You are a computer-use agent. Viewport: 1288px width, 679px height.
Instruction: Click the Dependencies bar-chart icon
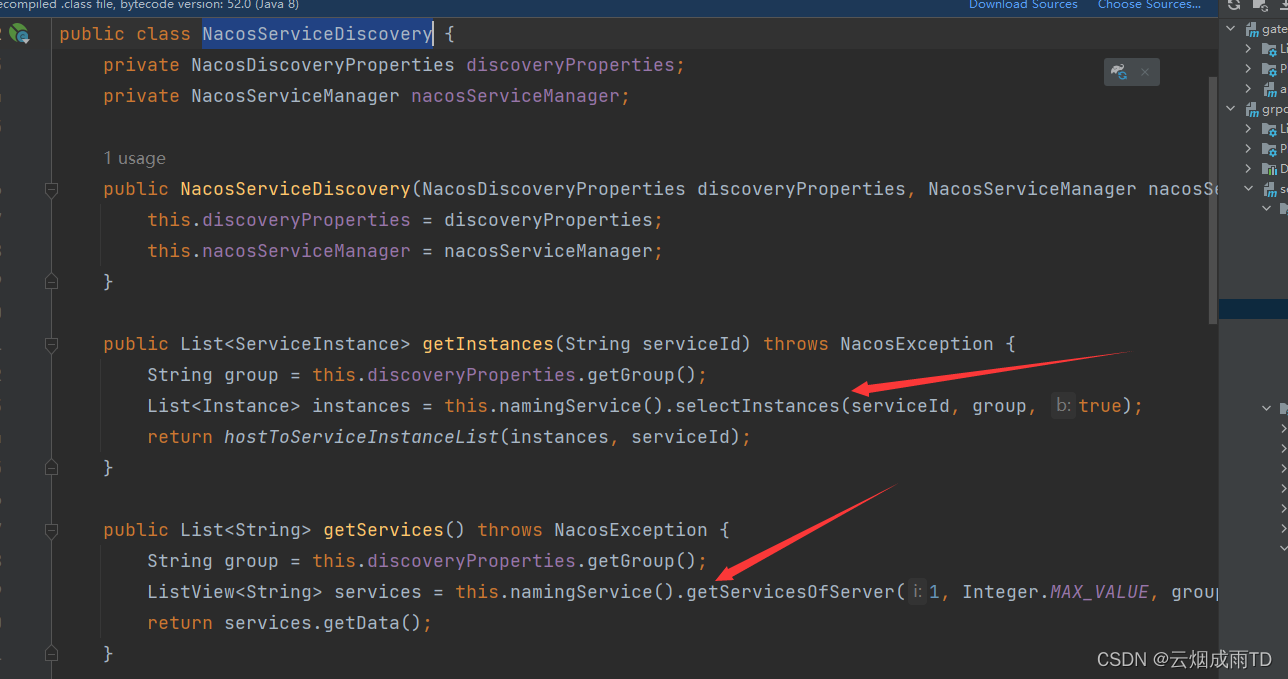[x=1269, y=169]
